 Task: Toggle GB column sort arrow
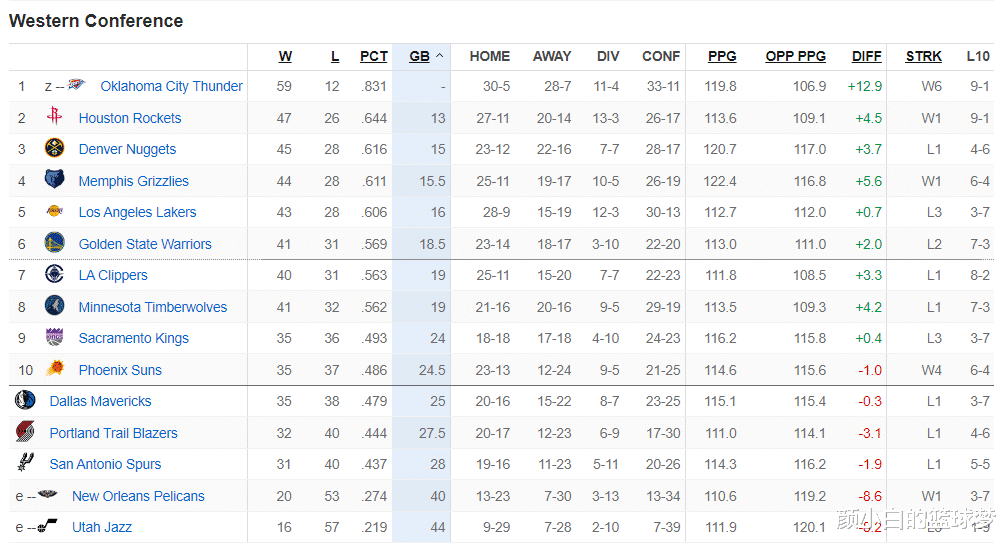(440, 56)
